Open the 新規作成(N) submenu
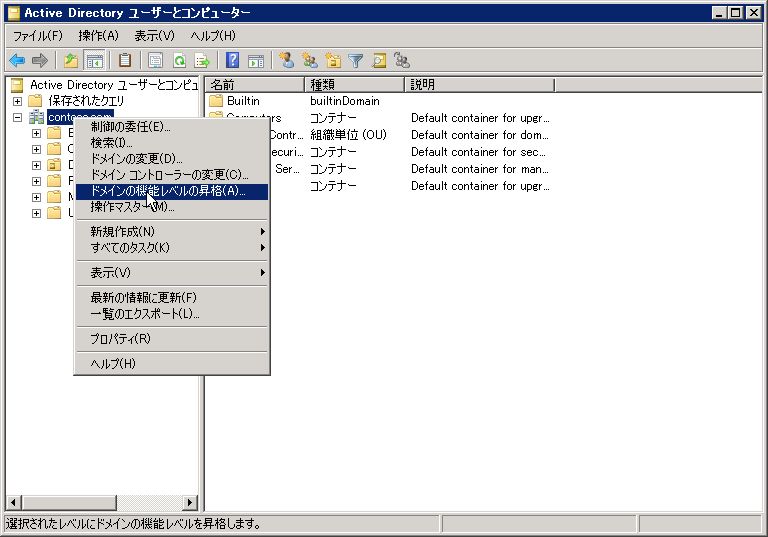Viewport: 768px width, 537px height. coord(171,231)
